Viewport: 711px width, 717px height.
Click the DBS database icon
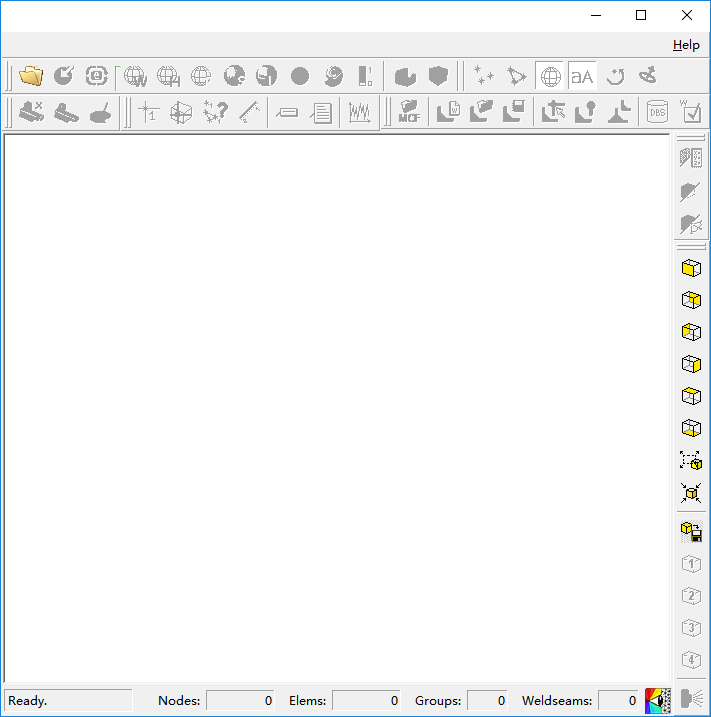pyautogui.click(x=658, y=112)
